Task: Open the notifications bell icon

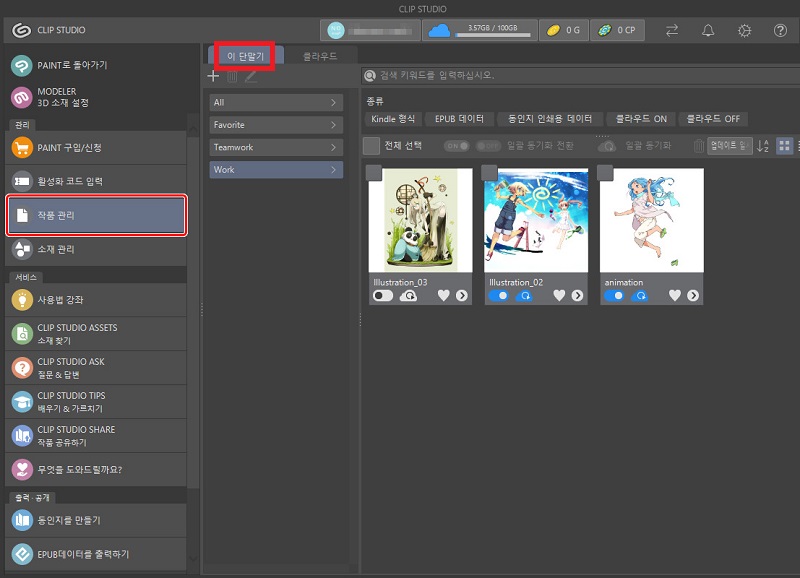Action: click(708, 30)
